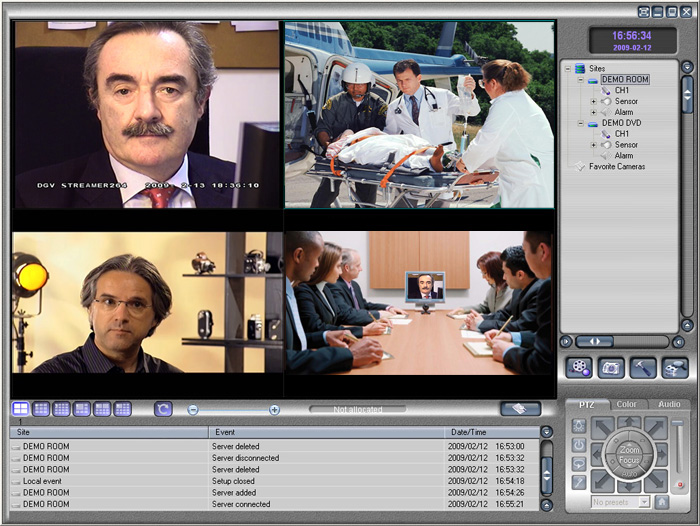
Task: Select the helicopter medical team video pane
Action: tap(420, 114)
